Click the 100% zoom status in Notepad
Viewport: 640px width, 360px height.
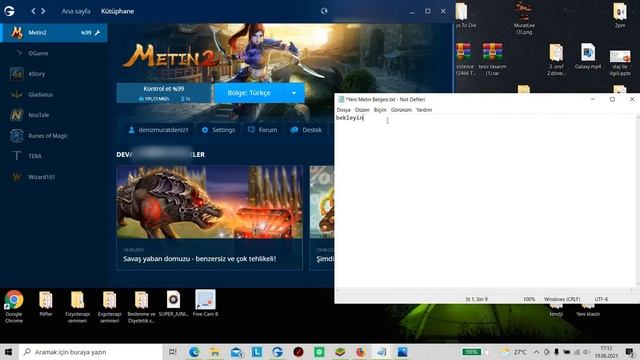pyautogui.click(x=529, y=299)
